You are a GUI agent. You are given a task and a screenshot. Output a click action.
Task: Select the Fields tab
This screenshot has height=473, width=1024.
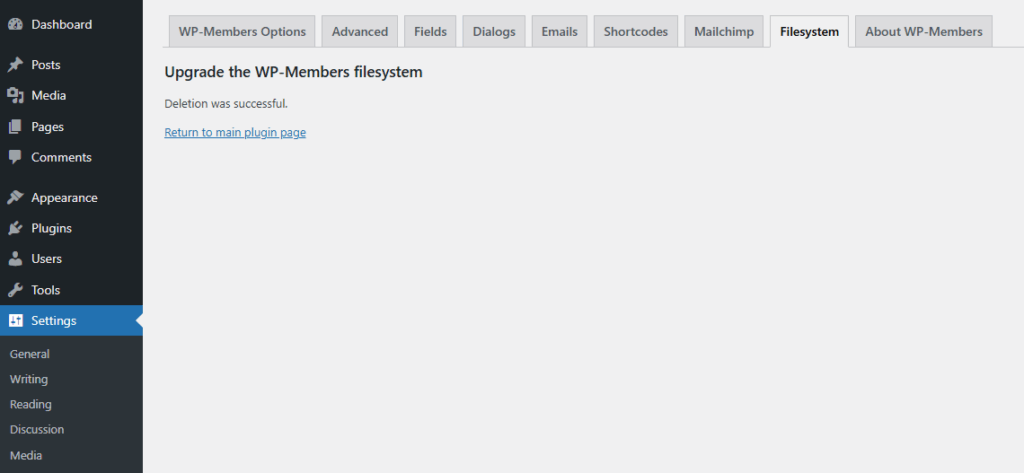(431, 32)
